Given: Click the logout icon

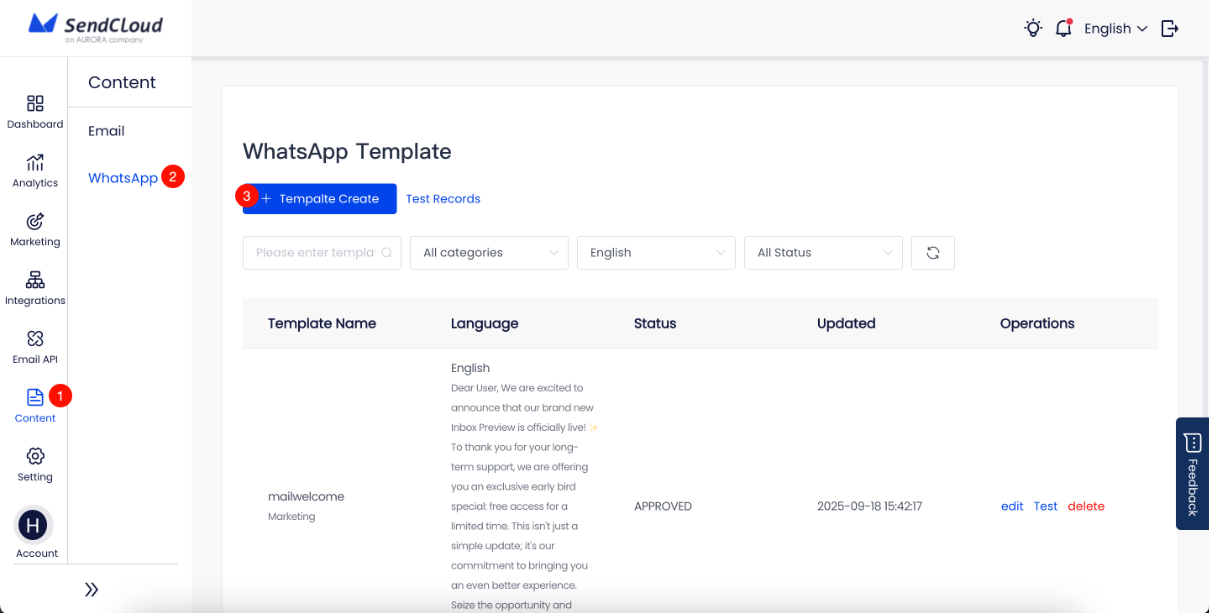Looking at the screenshot, I should coord(1169,28).
